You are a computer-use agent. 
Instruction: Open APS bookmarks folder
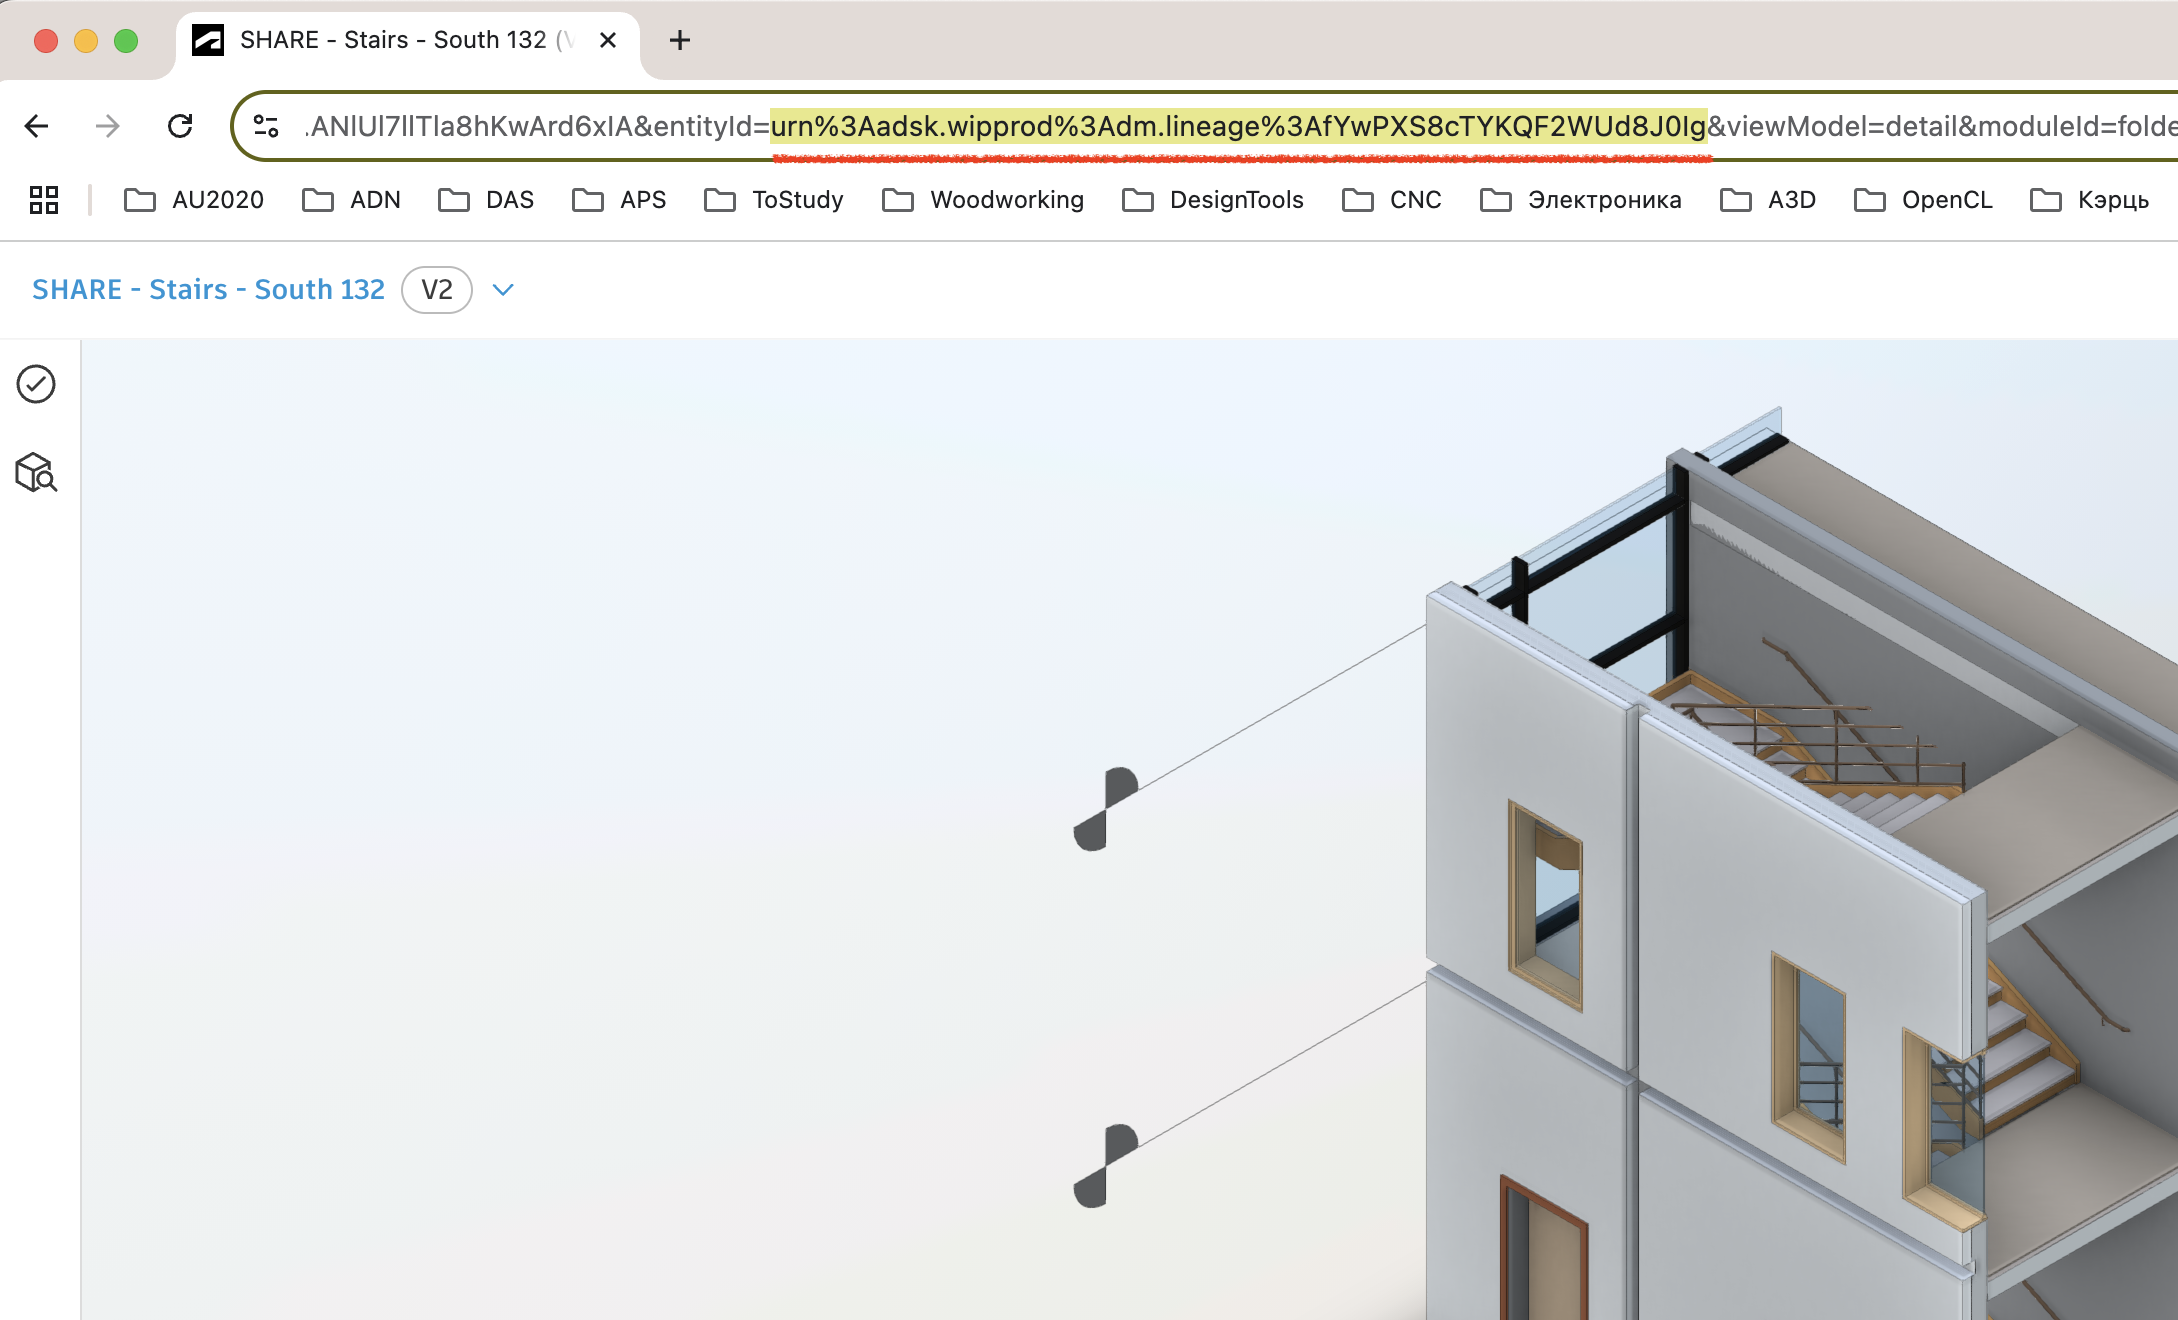click(x=620, y=200)
